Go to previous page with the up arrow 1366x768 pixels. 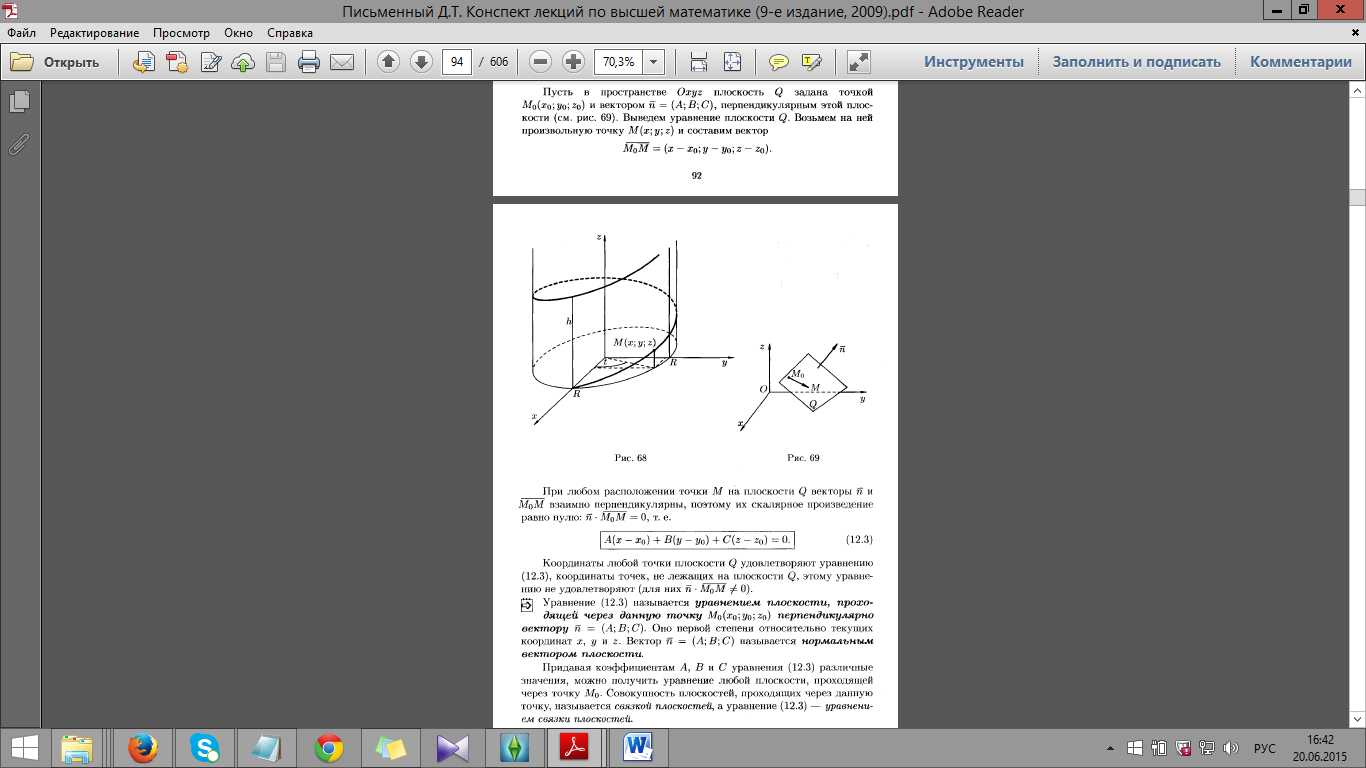click(x=389, y=62)
